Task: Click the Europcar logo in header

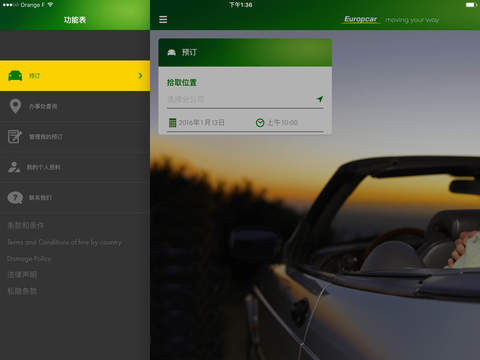Action: tap(361, 19)
